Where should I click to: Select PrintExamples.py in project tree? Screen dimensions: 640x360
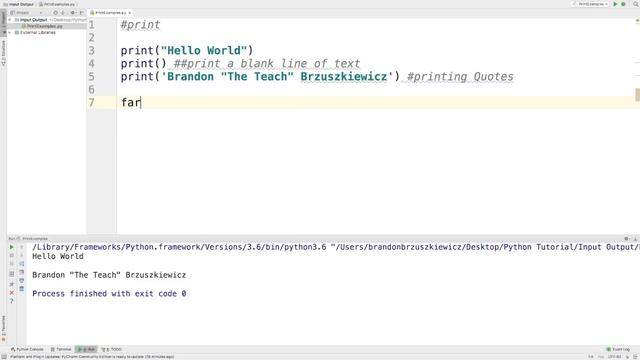click(44, 26)
